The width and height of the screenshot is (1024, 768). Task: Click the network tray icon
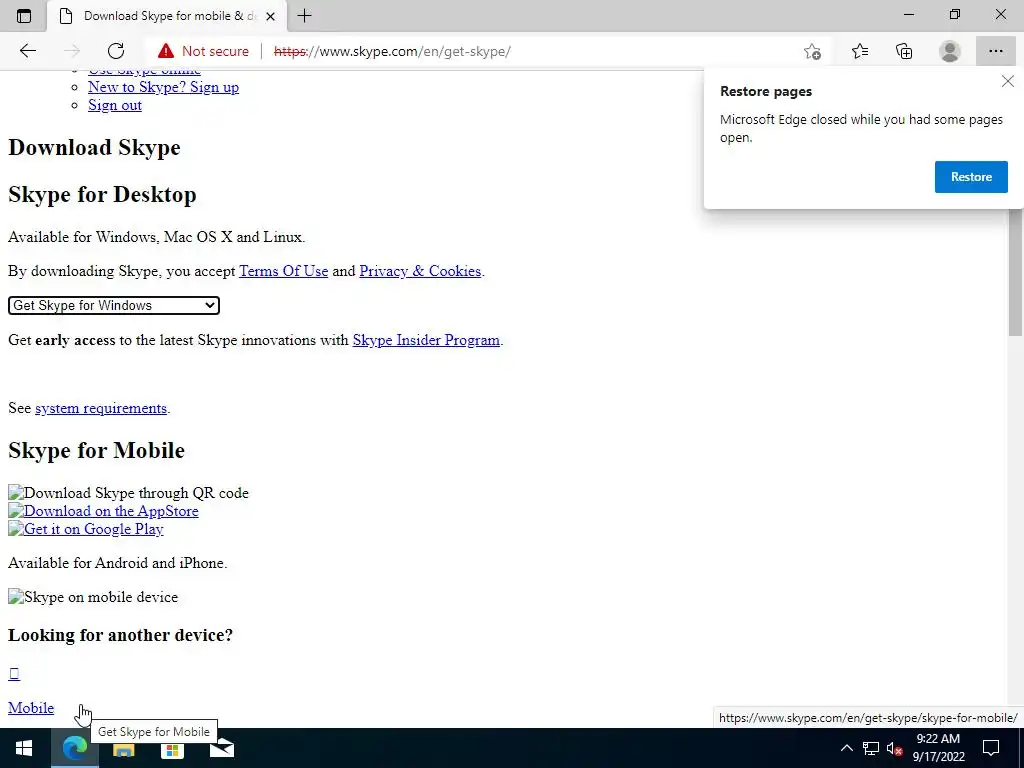point(871,748)
